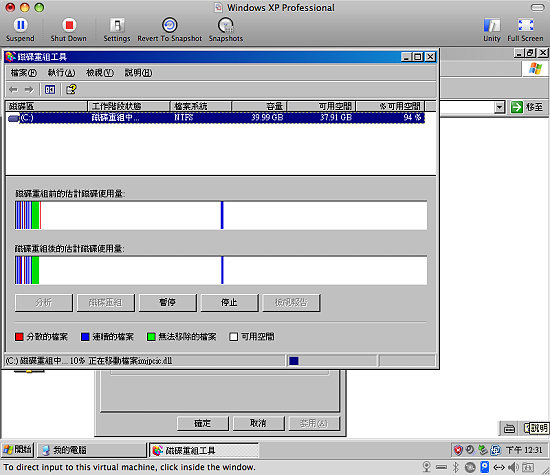Image resolution: width=550 pixels, height=475 pixels.
Task: Click the sound speaker status icon
Action: (x=513, y=467)
